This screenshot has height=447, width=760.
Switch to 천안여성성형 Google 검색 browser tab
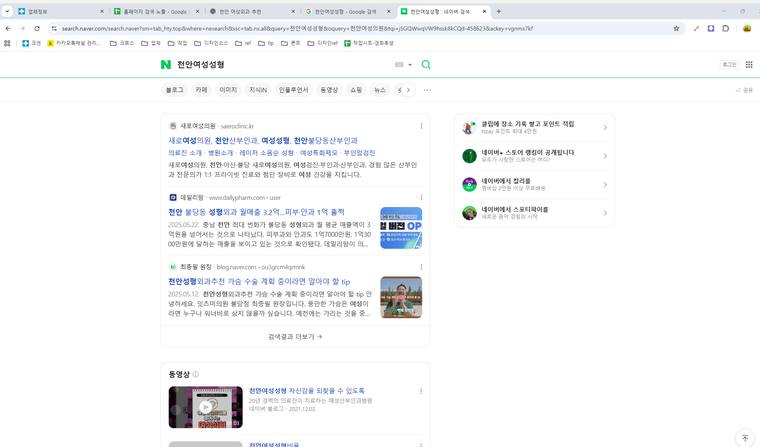coord(348,11)
